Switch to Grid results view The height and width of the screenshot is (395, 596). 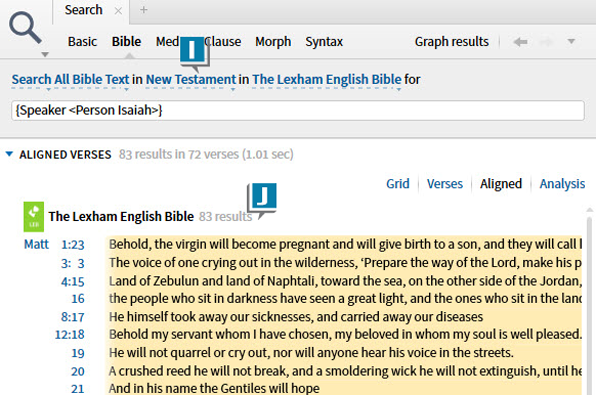coord(398,184)
